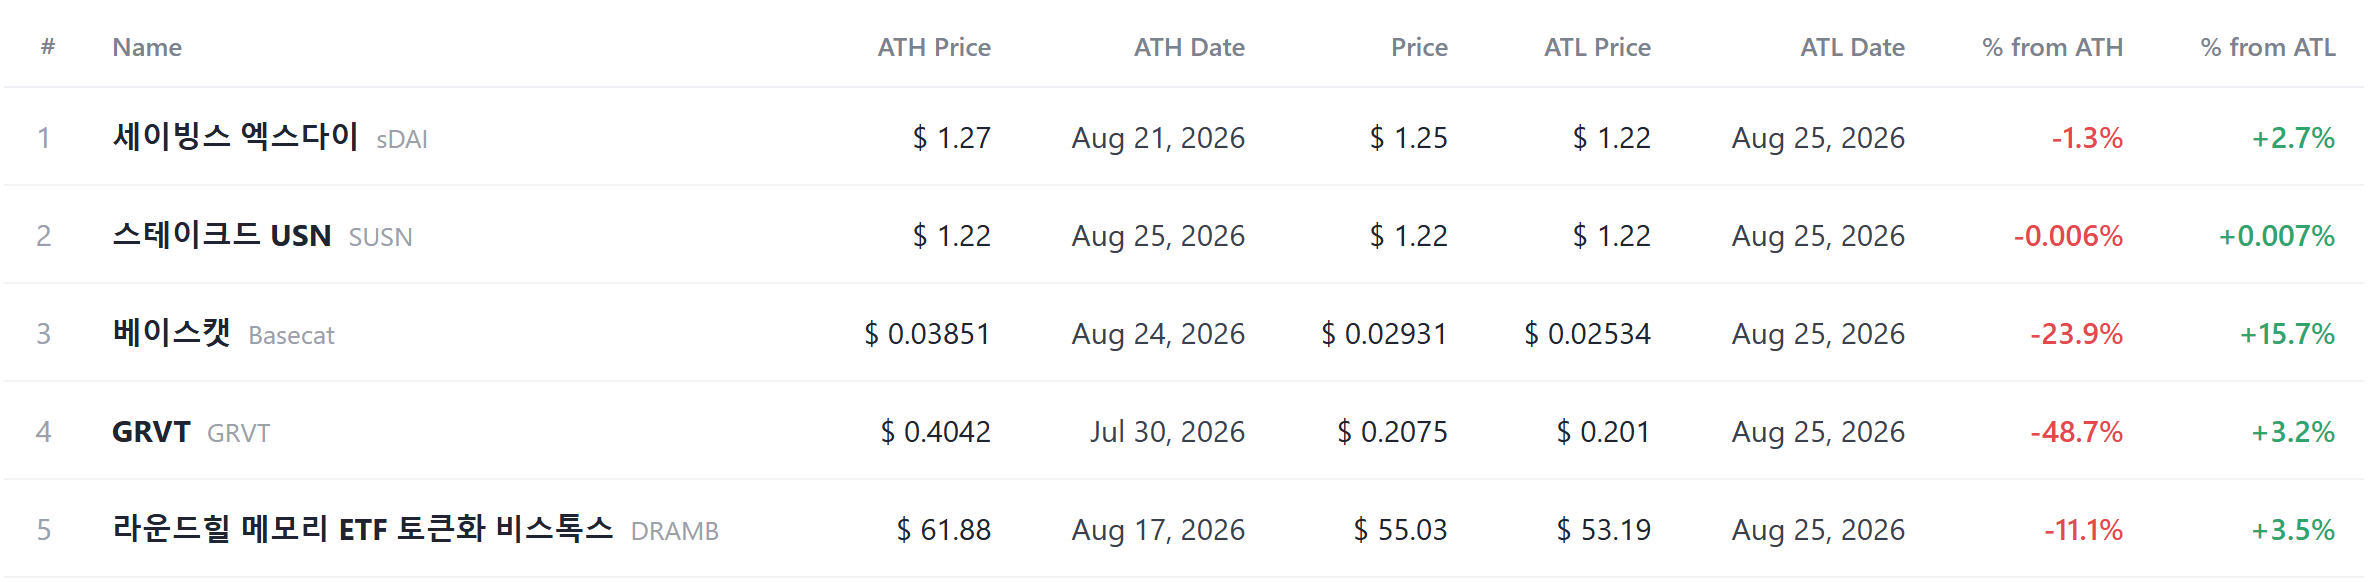Viewport: 2368px width, 582px height.
Task: Sort by rank # column header
Action: tap(47, 47)
